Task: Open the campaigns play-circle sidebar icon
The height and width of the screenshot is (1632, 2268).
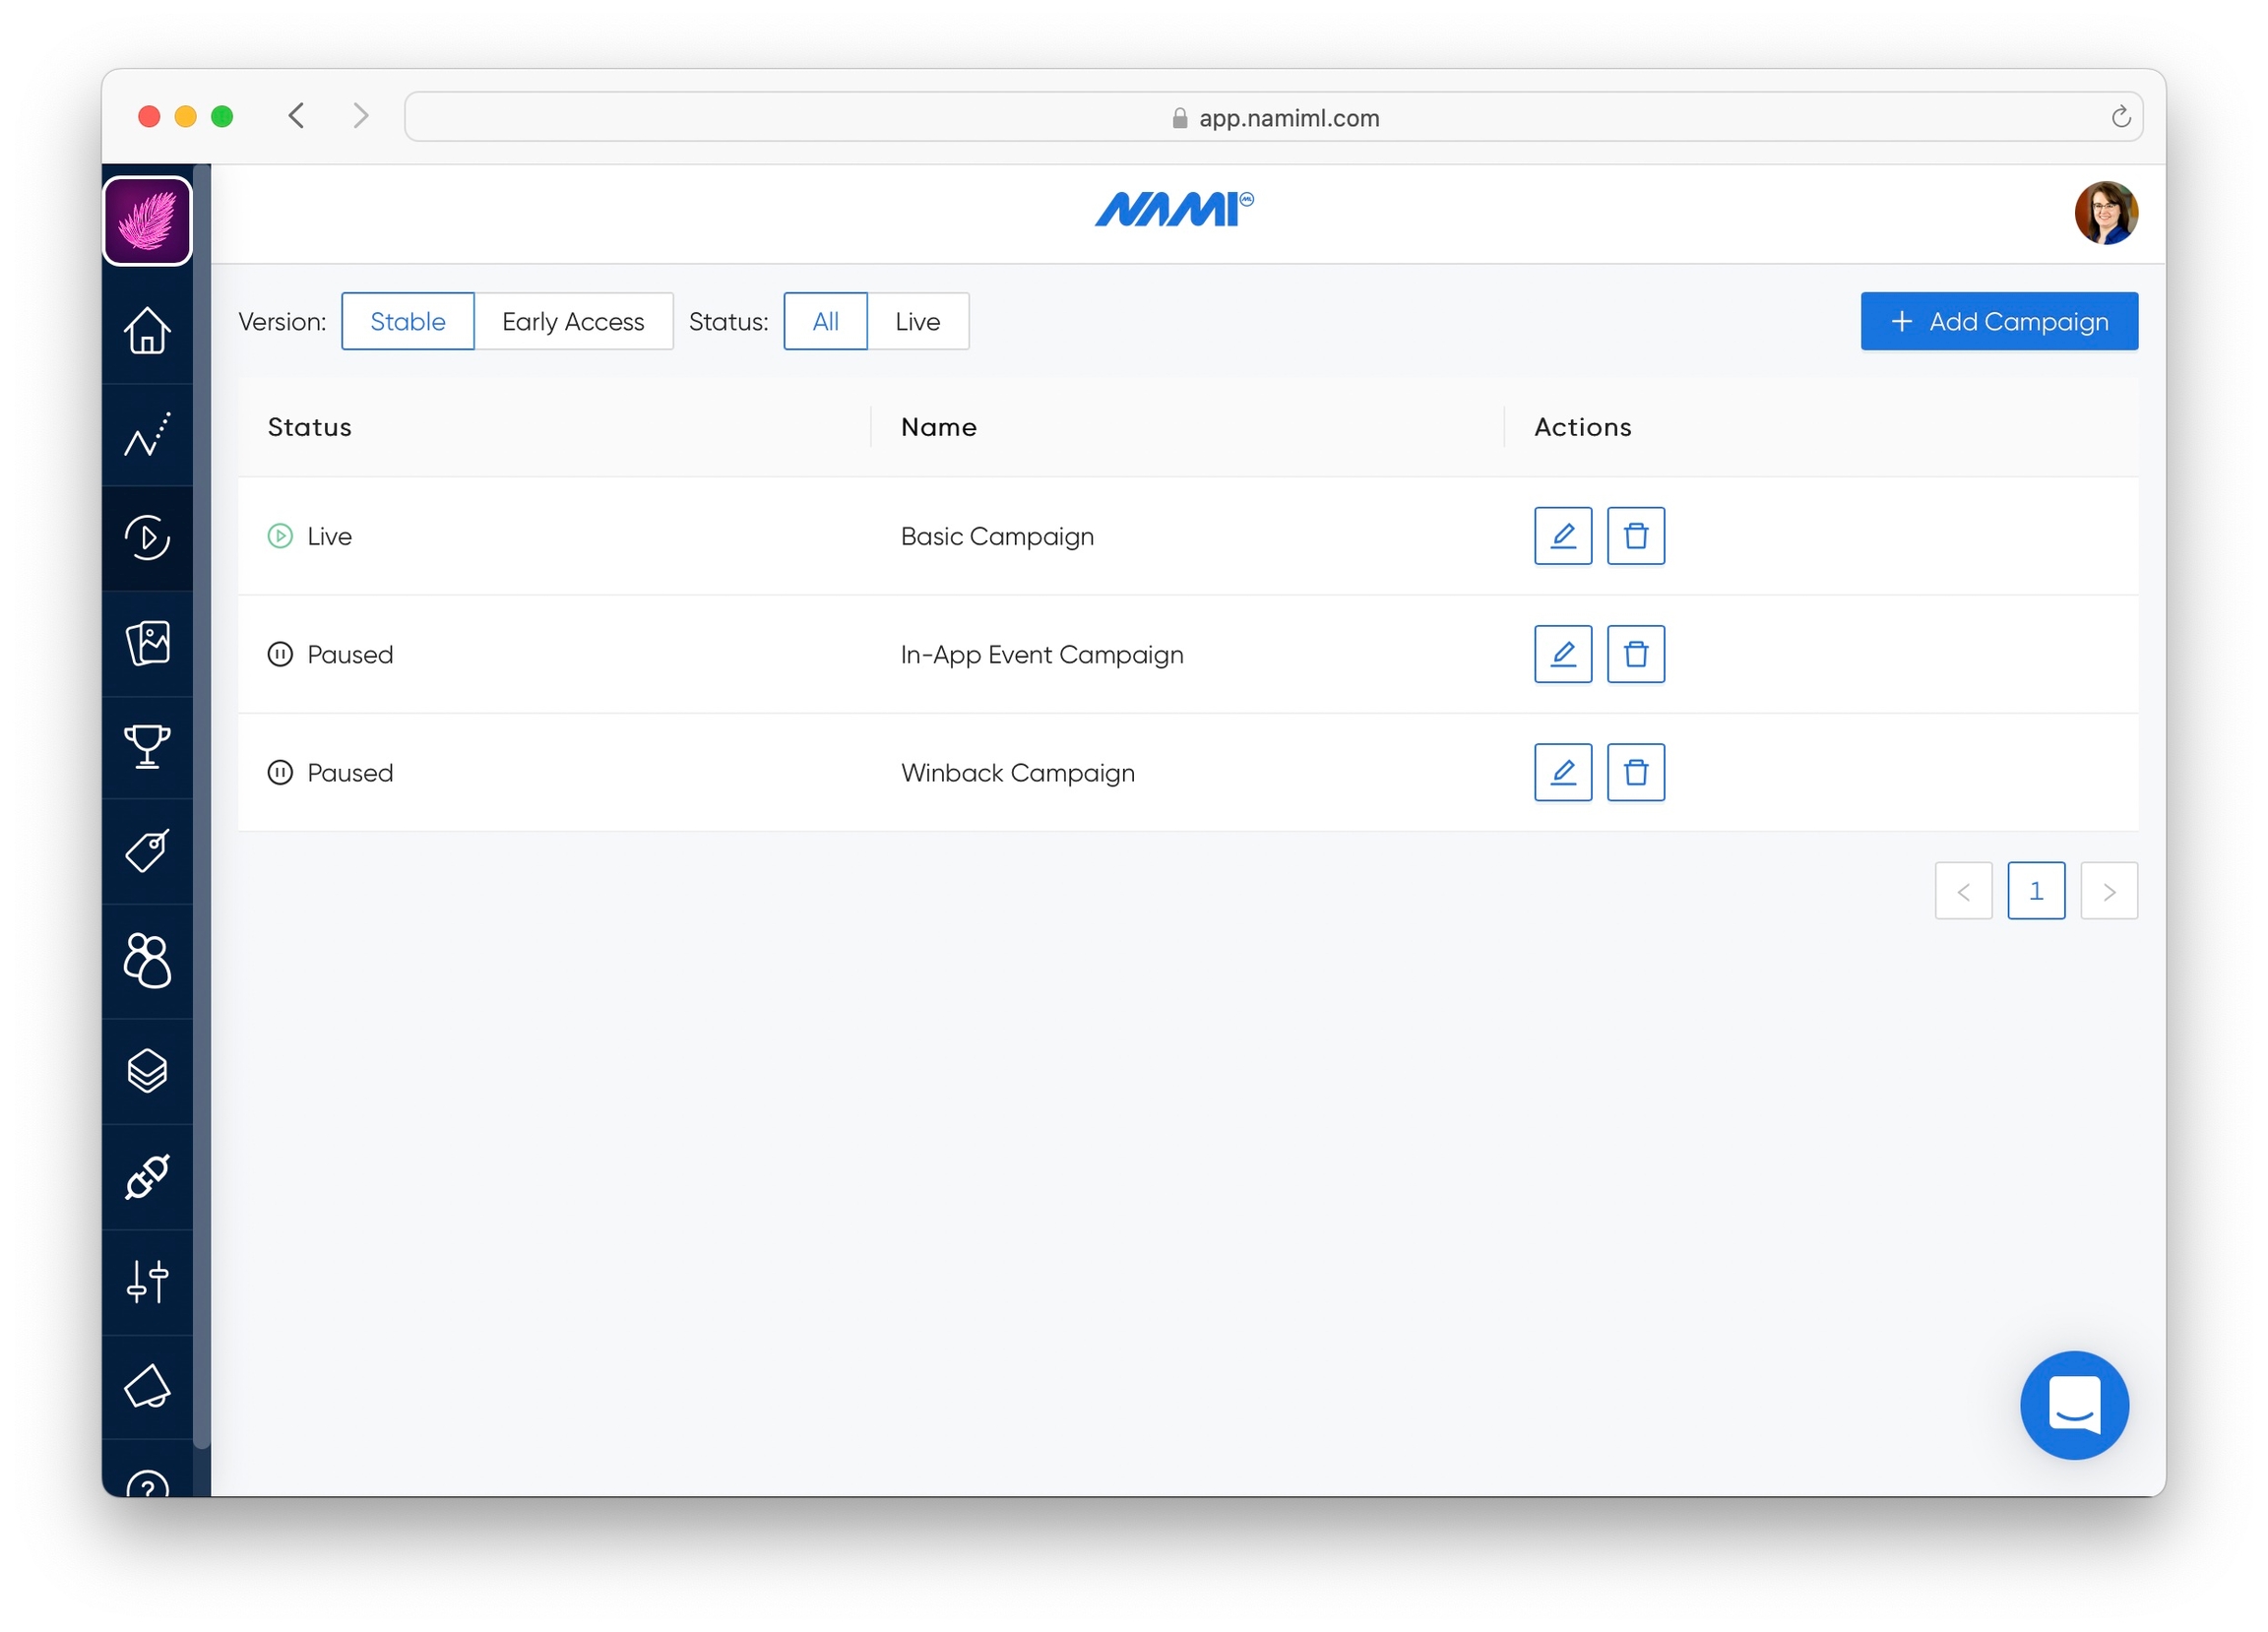Action: coord(147,538)
